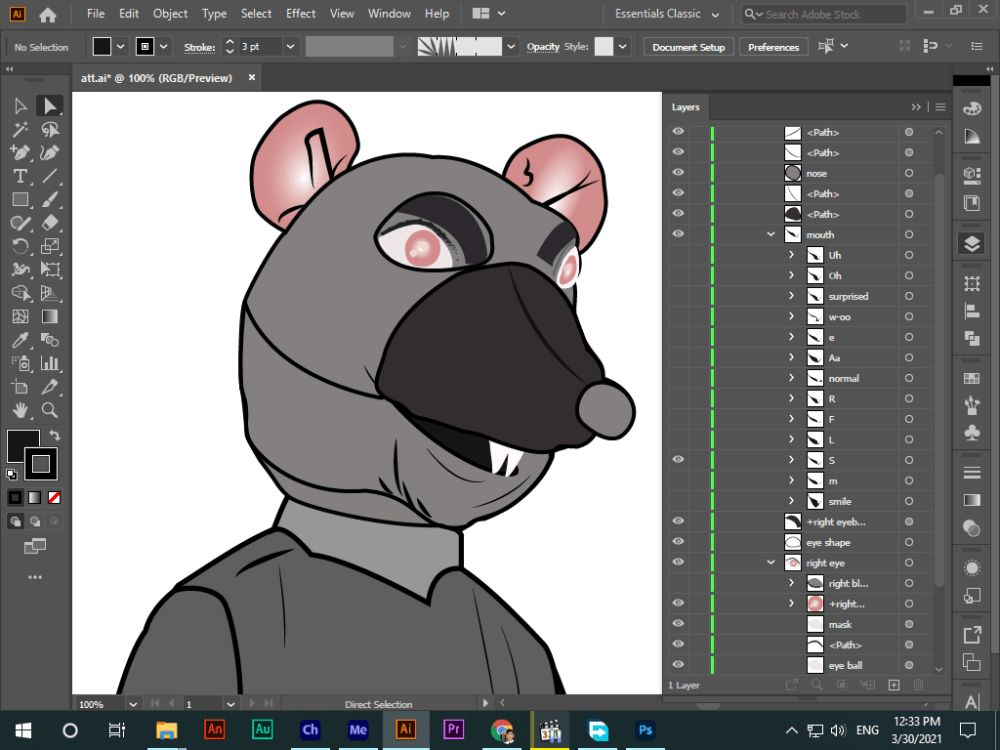Close the att.ai document tab
This screenshot has width=1000, height=750.
(252, 77)
